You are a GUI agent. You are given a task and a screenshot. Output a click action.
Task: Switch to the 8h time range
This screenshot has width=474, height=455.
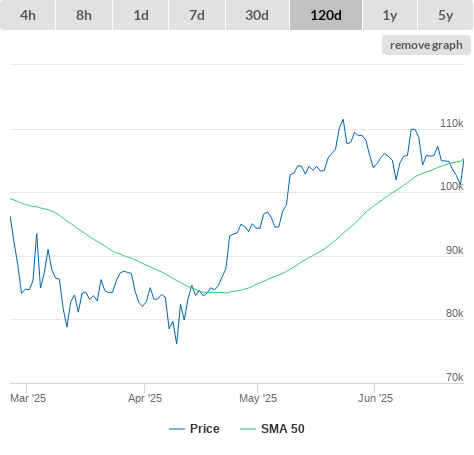pyautogui.click(x=84, y=15)
